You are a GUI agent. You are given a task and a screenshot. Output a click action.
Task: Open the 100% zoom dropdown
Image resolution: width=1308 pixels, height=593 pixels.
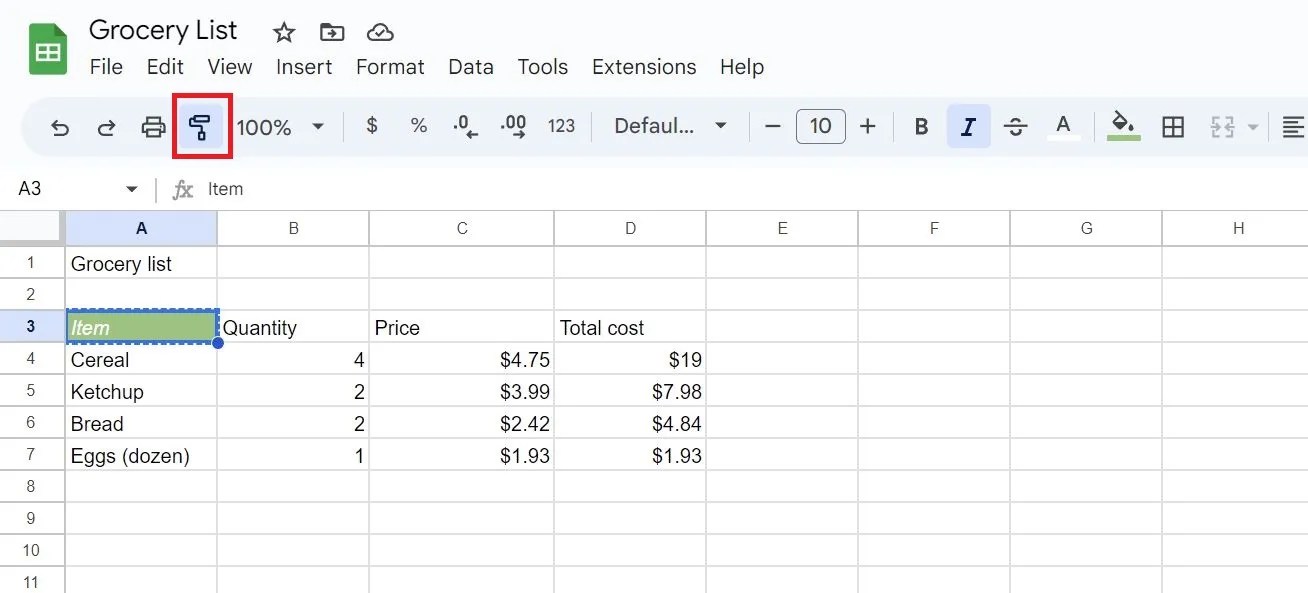281,127
